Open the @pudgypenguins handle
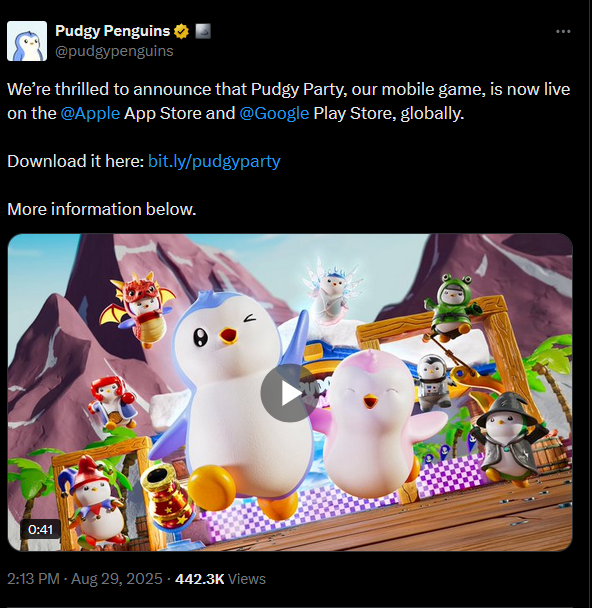 [114, 51]
